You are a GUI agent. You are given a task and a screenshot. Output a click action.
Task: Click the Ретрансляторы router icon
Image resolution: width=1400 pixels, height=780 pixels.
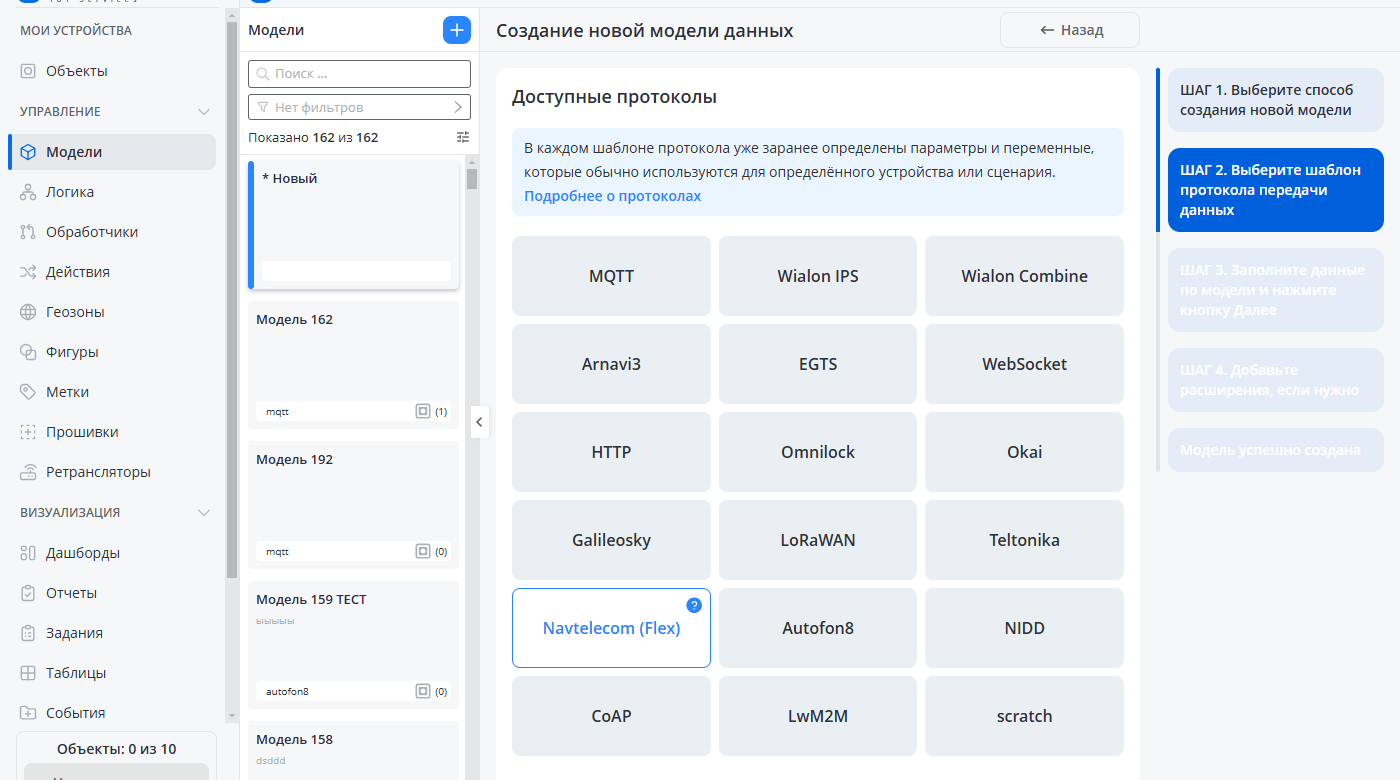28,472
